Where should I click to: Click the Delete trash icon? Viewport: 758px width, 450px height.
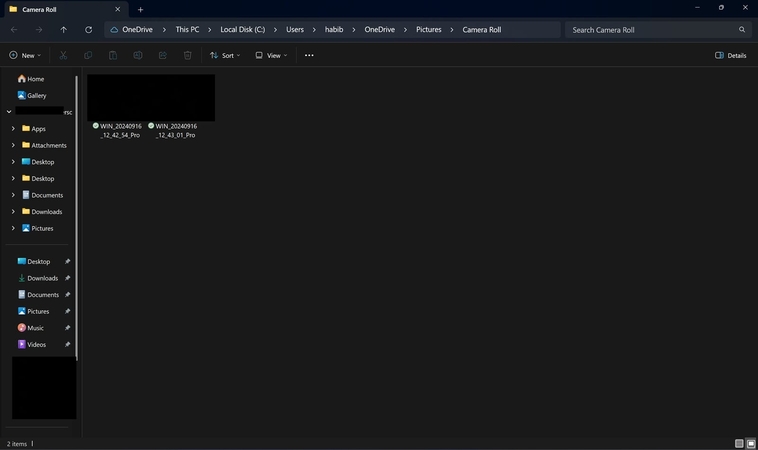[188, 56]
